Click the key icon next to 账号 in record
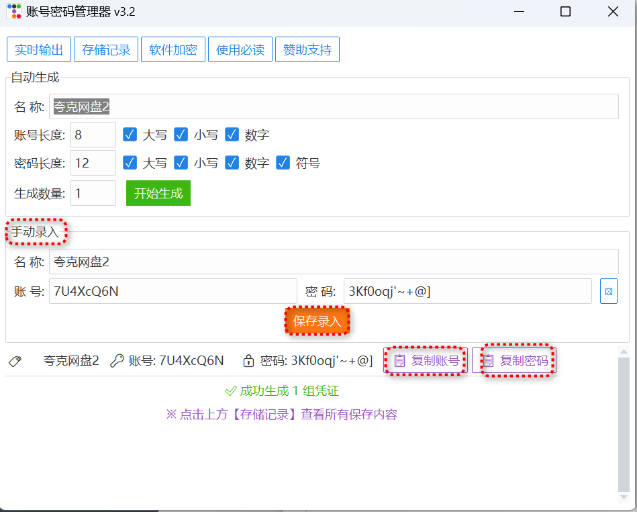This screenshot has height=512, width=637. (117, 360)
